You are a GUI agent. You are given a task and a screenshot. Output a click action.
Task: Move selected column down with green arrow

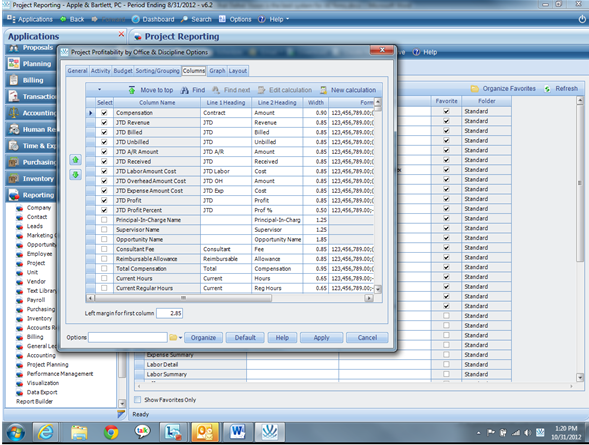pyautogui.click(x=76, y=175)
